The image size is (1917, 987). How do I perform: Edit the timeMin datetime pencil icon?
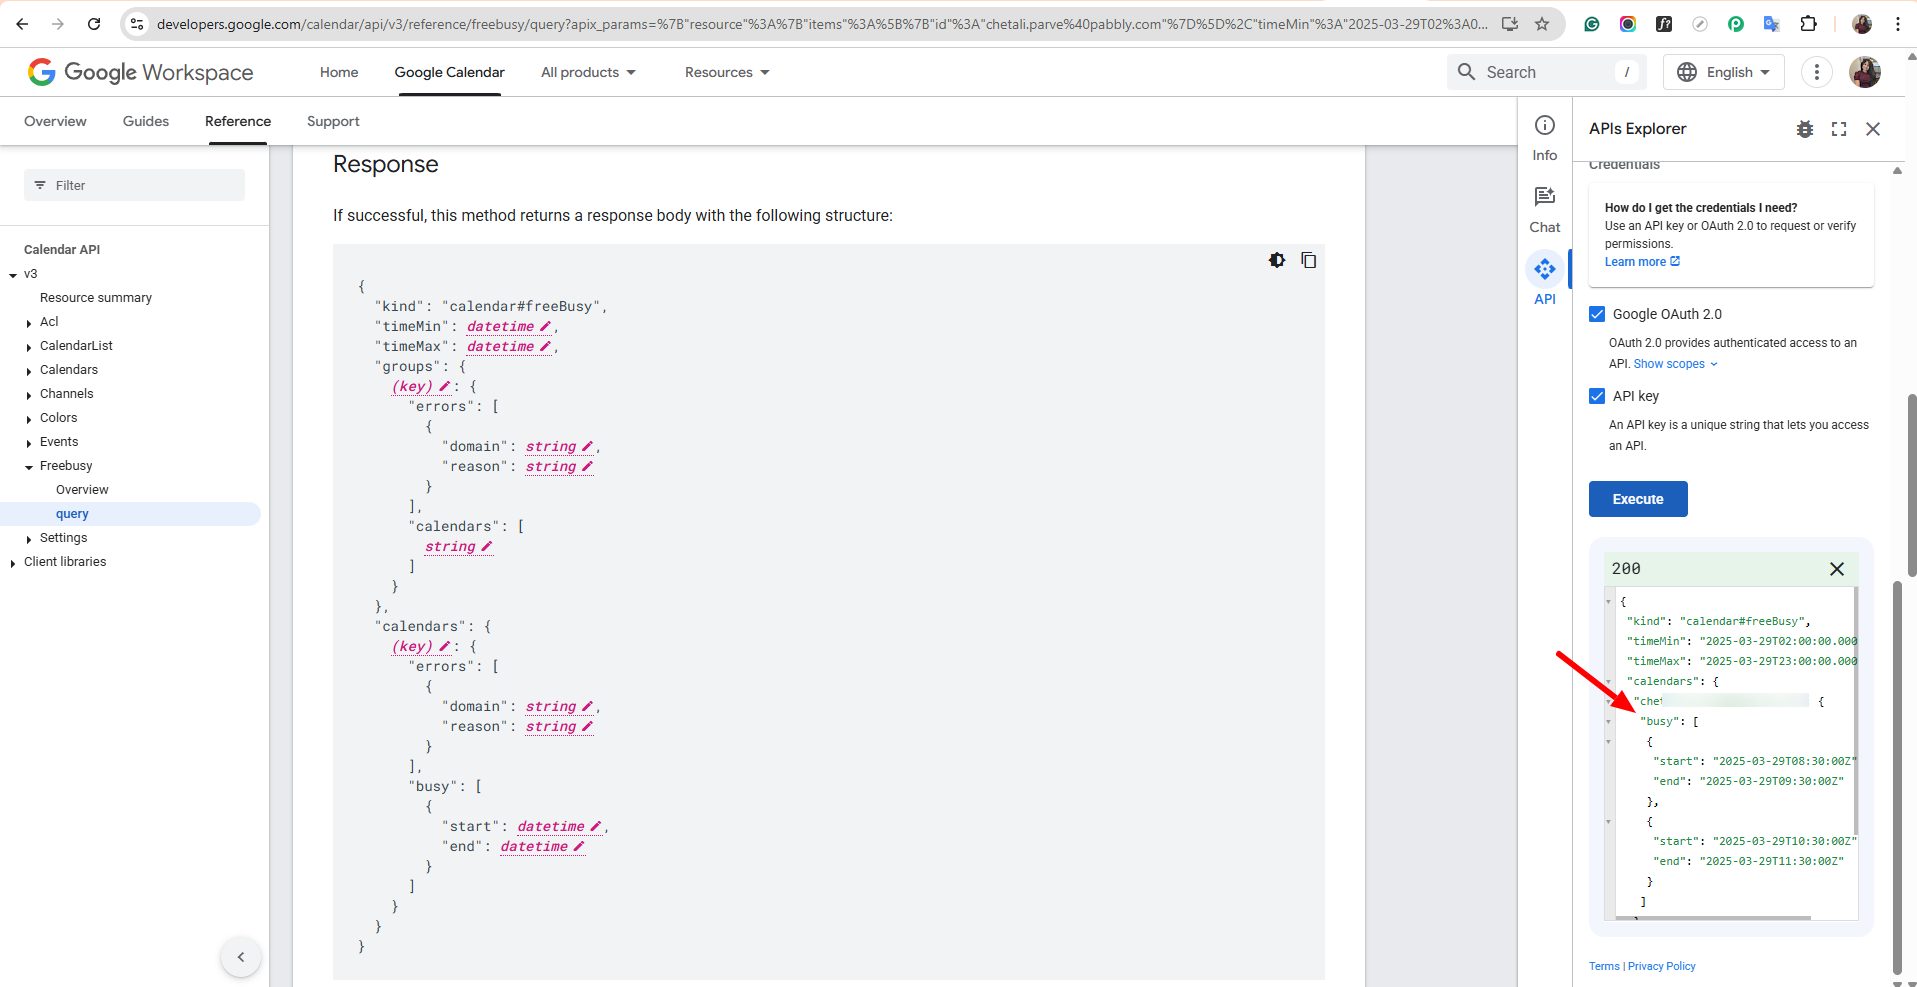(x=545, y=327)
